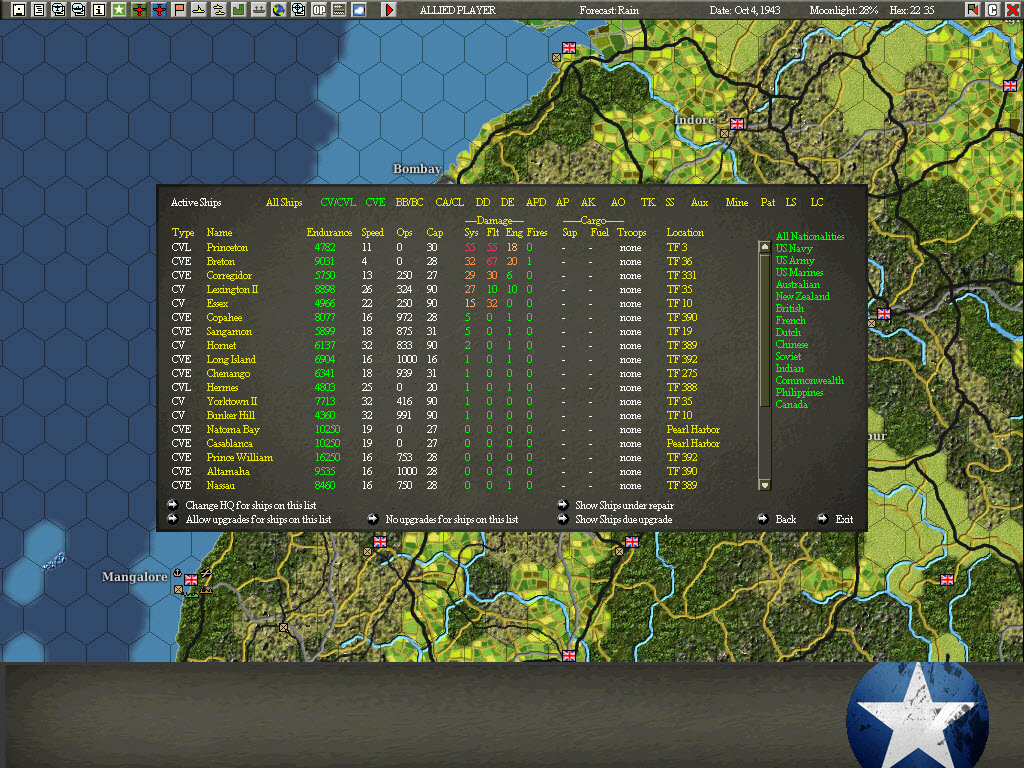Click red plane on green background icon

tap(139, 10)
